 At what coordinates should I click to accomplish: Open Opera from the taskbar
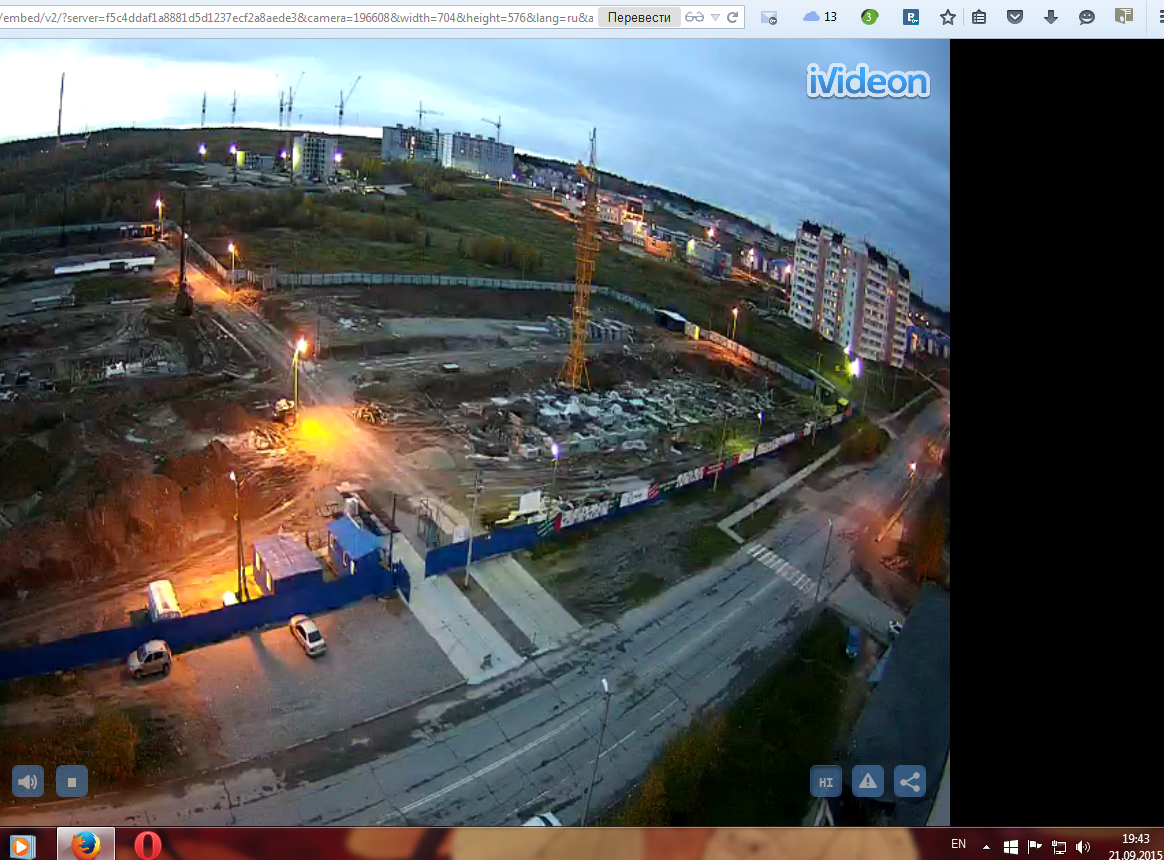147,845
